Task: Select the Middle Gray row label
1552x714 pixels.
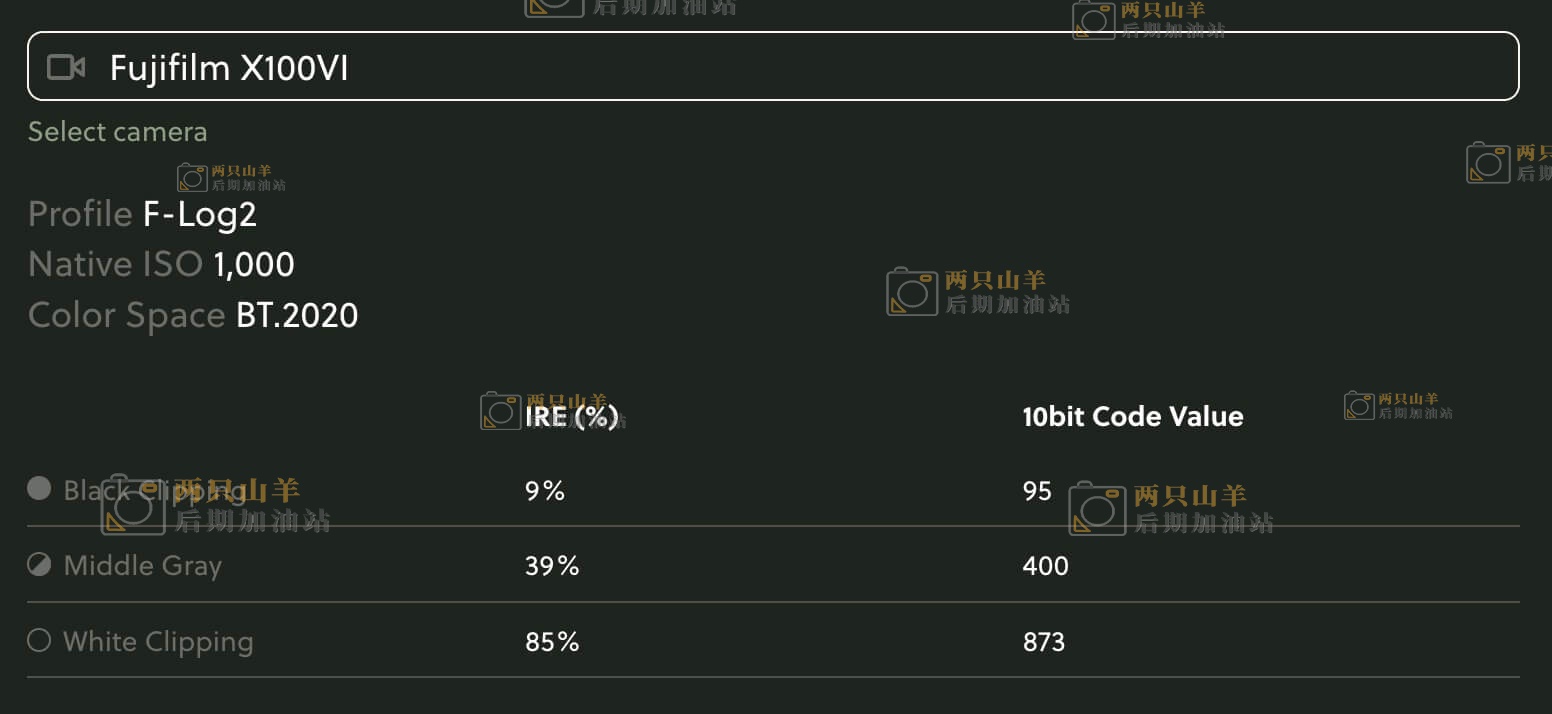Action: [x=142, y=565]
